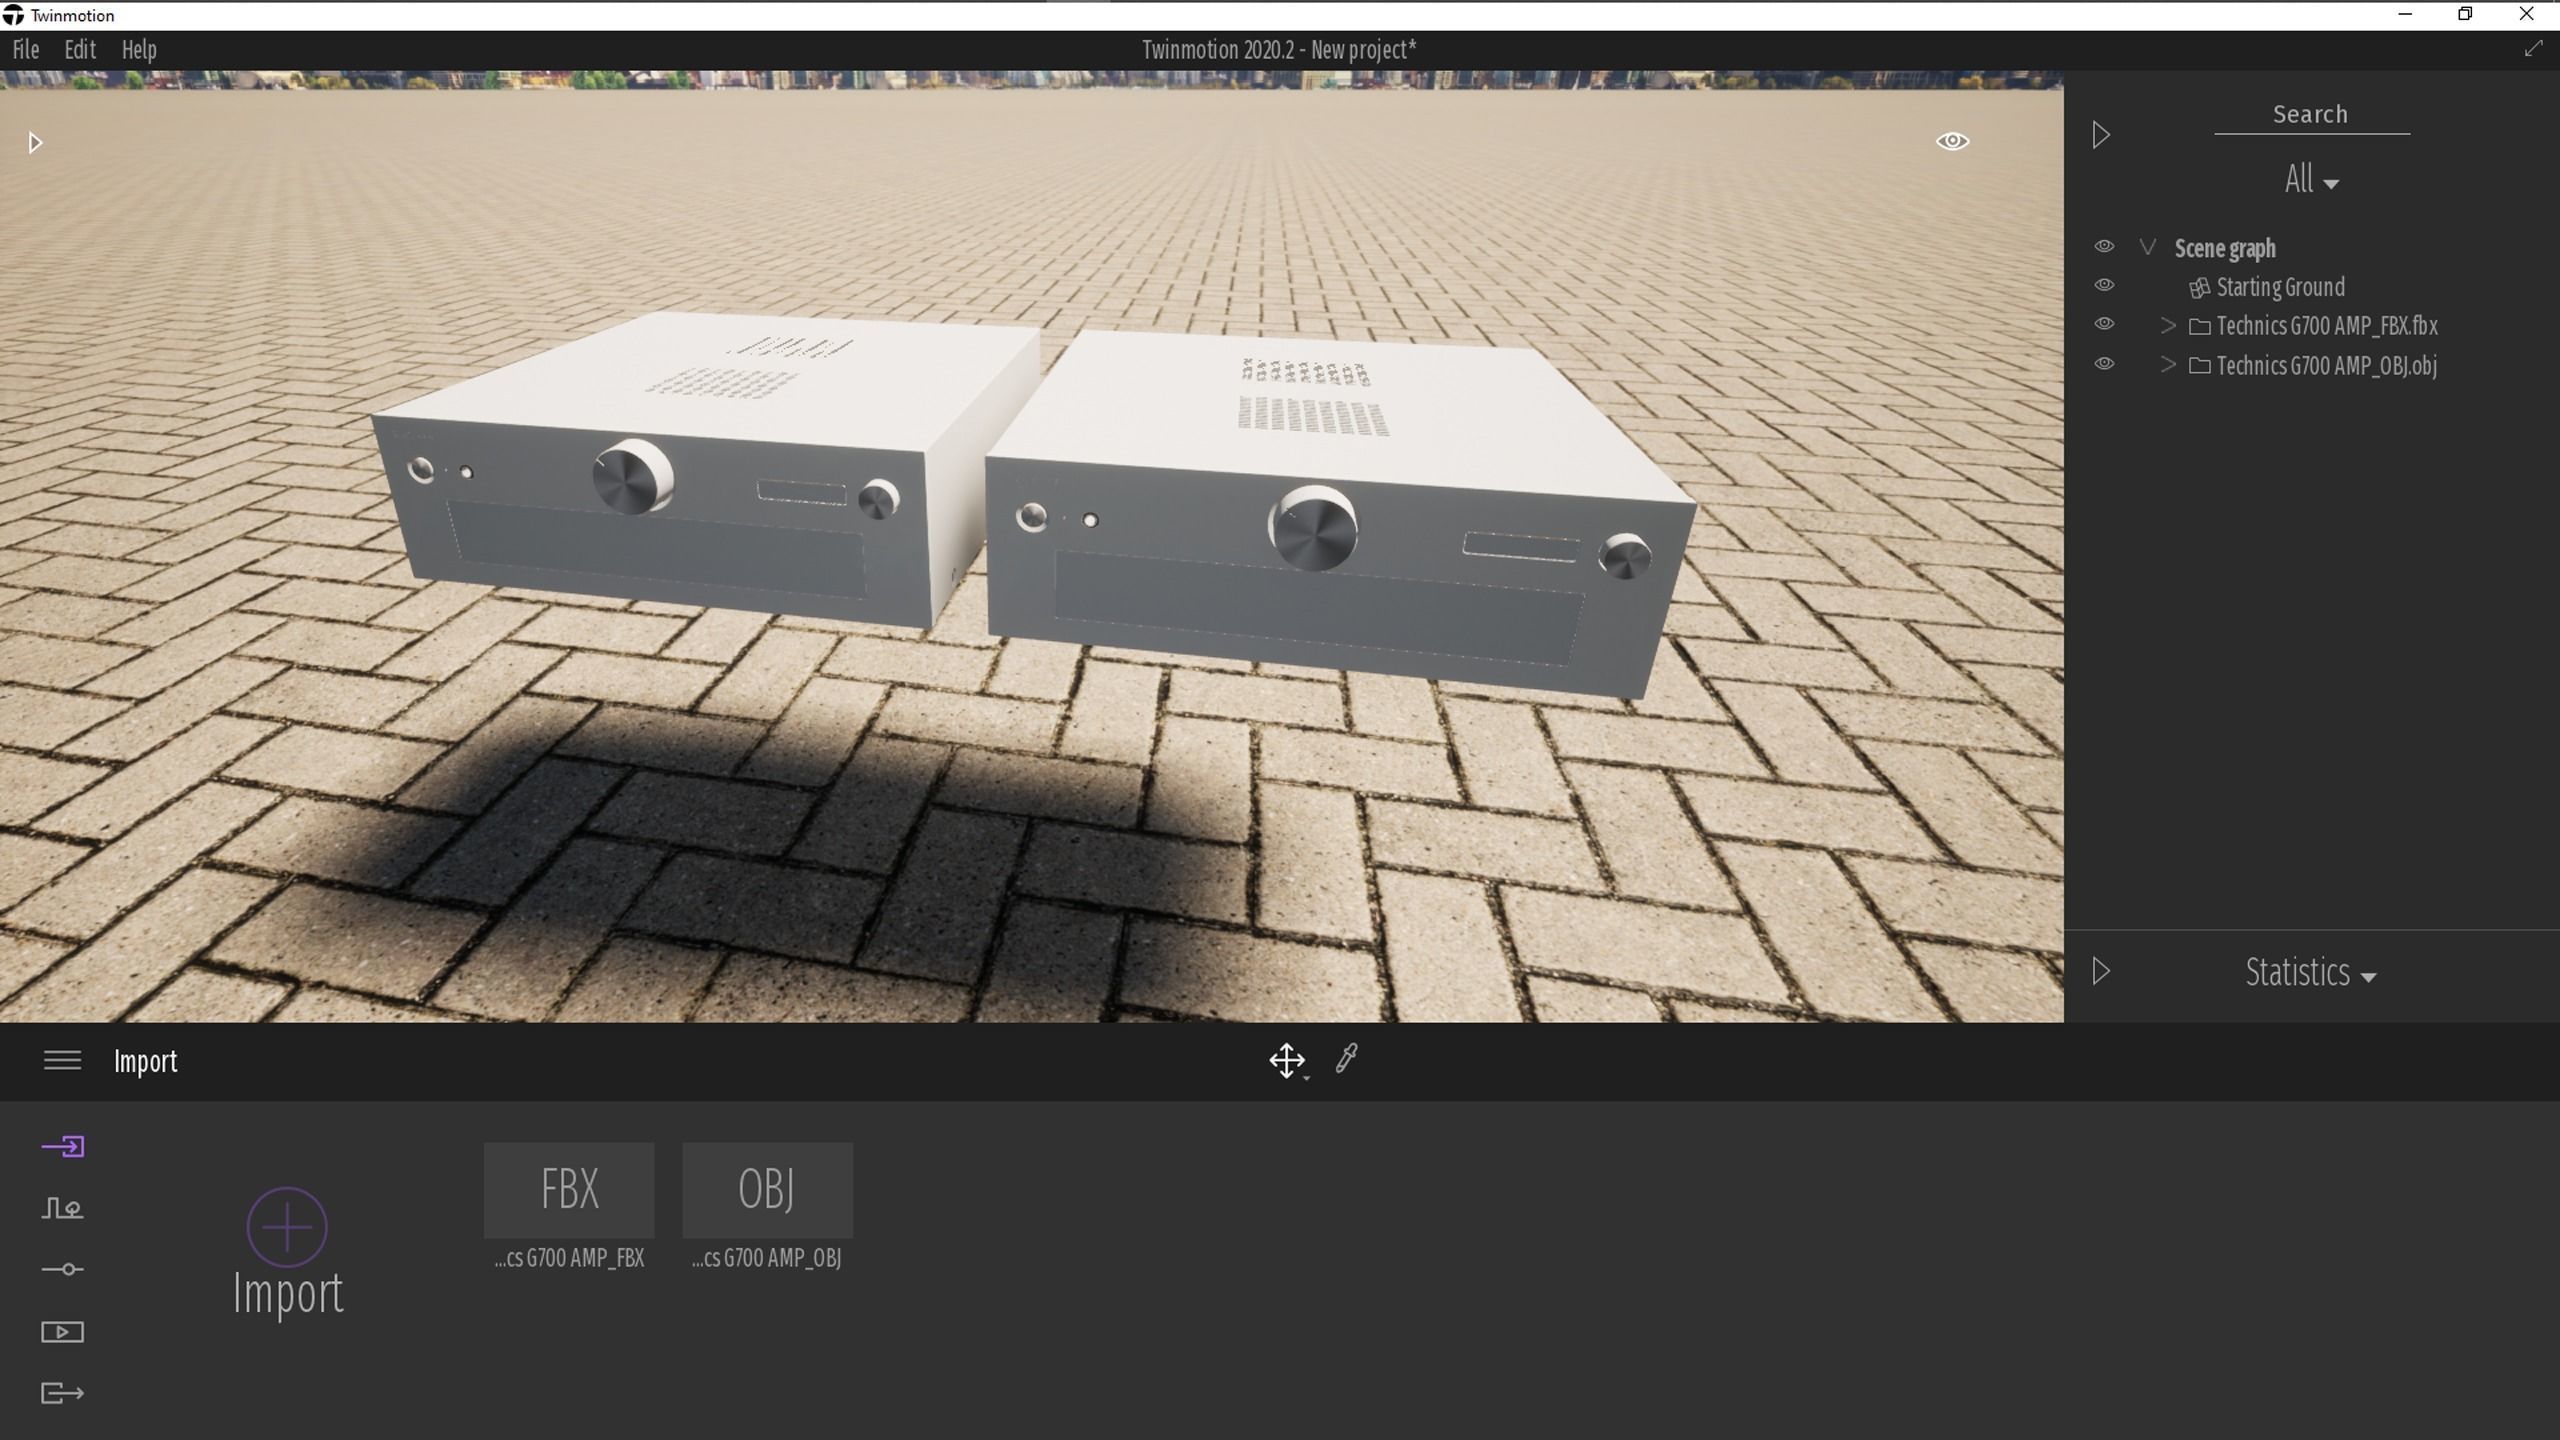This screenshot has height=1440, width=2560.
Task: Click the plus Import button
Action: 287,1227
